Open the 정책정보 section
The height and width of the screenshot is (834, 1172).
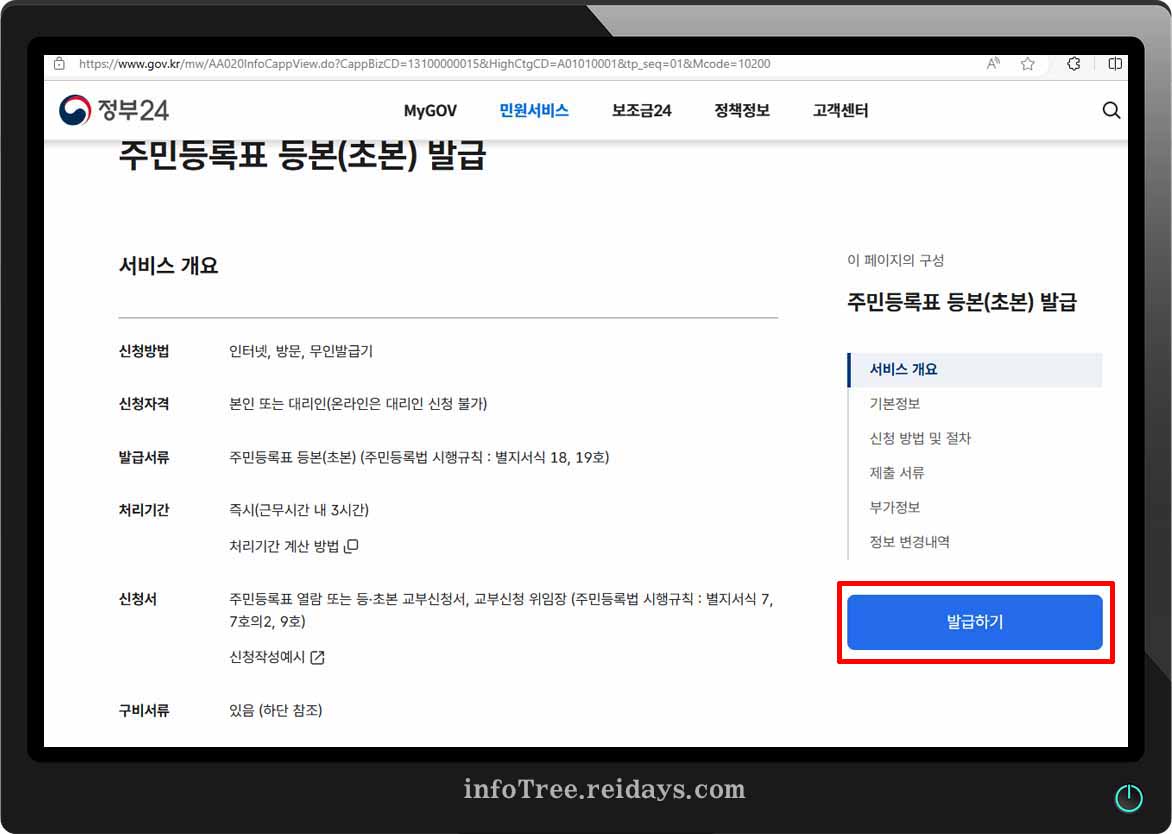click(742, 111)
